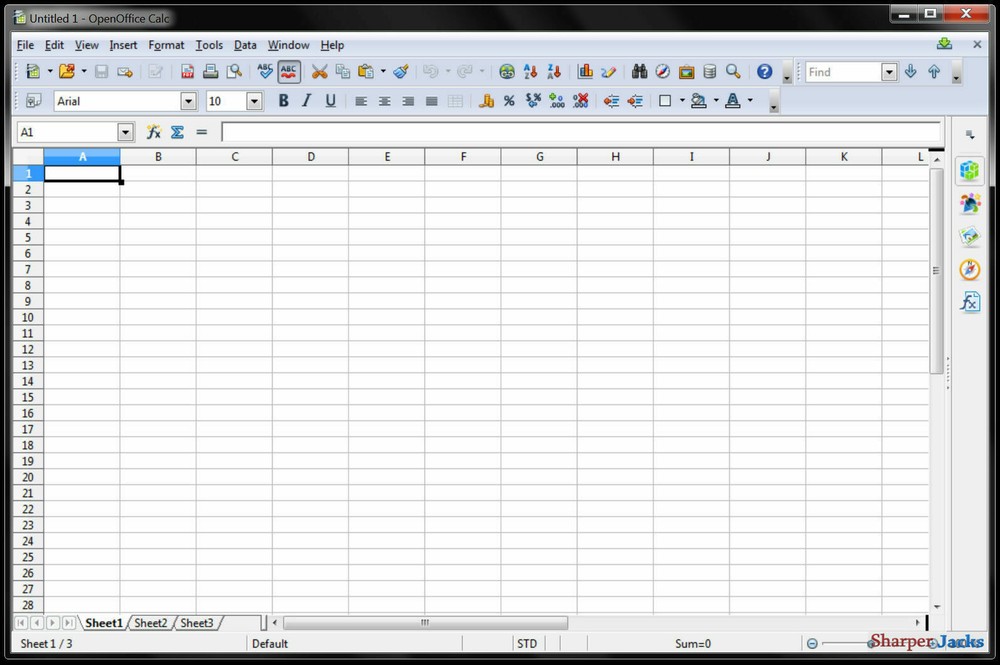Toggle AutoSpellcheck

pyautogui.click(x=288, y=71)
